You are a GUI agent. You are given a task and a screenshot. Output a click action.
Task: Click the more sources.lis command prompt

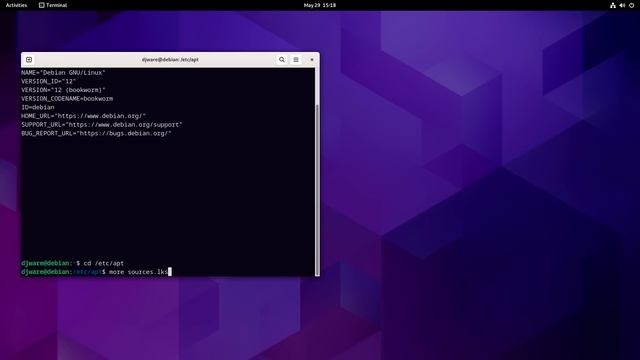[x=96, y=272]
